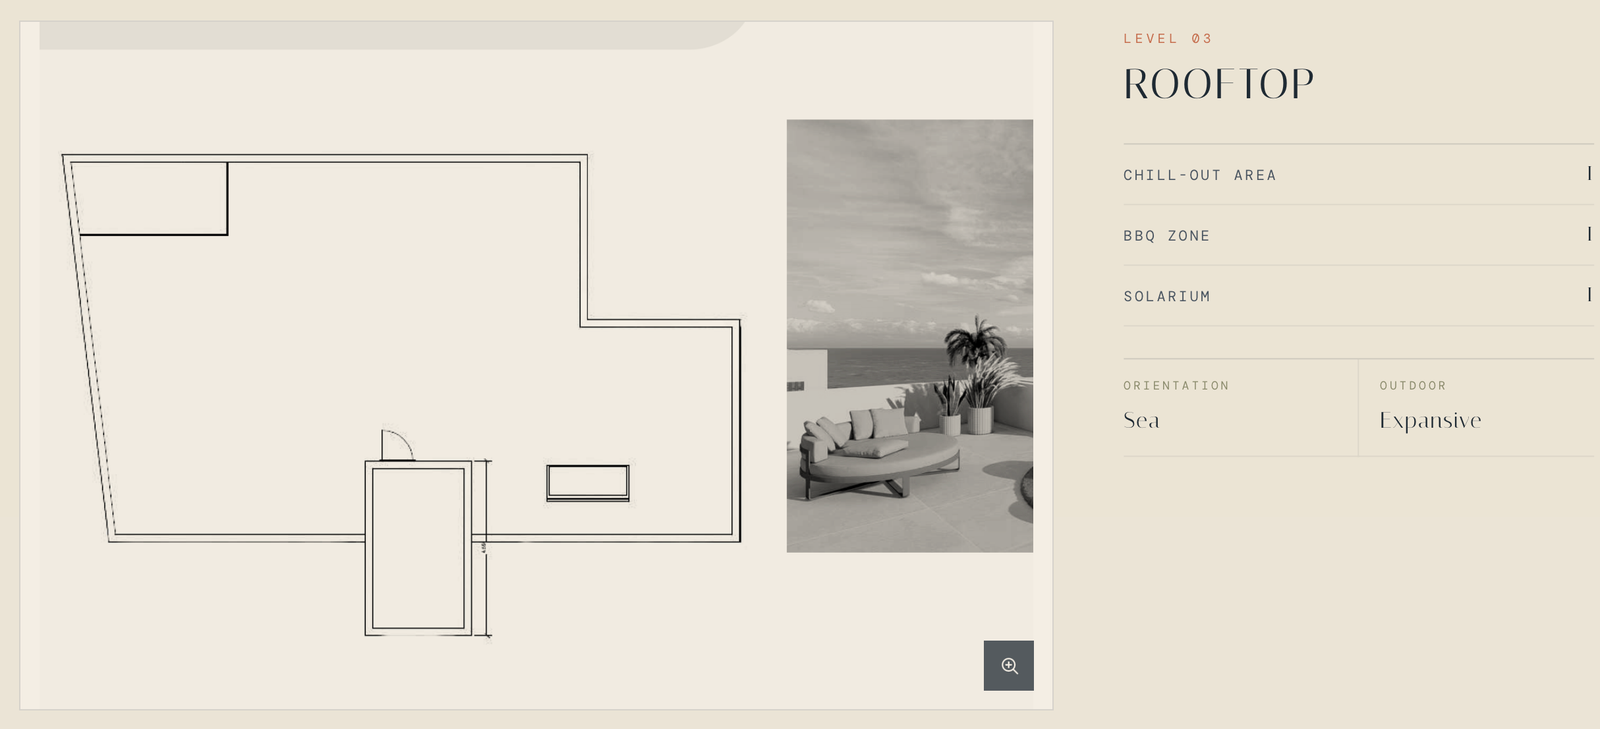Select the Outdoor Expansive cell
Screen dimensions: 1600x729
tap(1476, 408)
